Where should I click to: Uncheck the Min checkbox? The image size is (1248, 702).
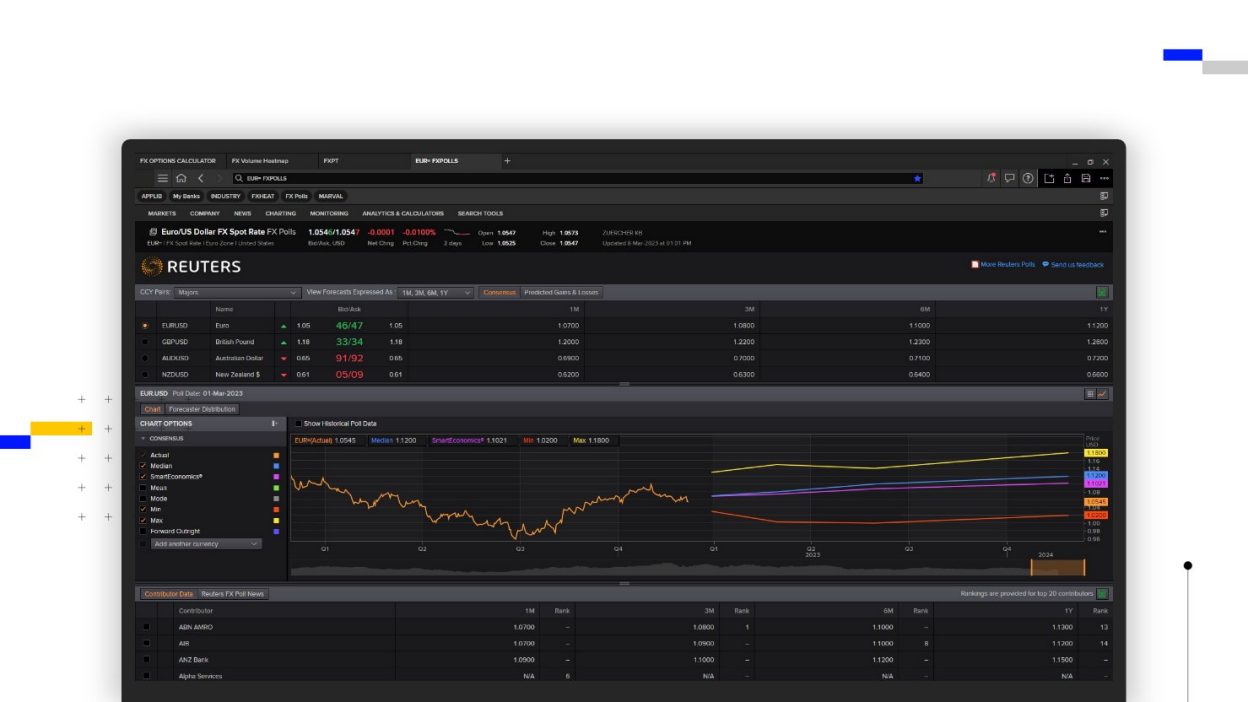coord(144,509)
